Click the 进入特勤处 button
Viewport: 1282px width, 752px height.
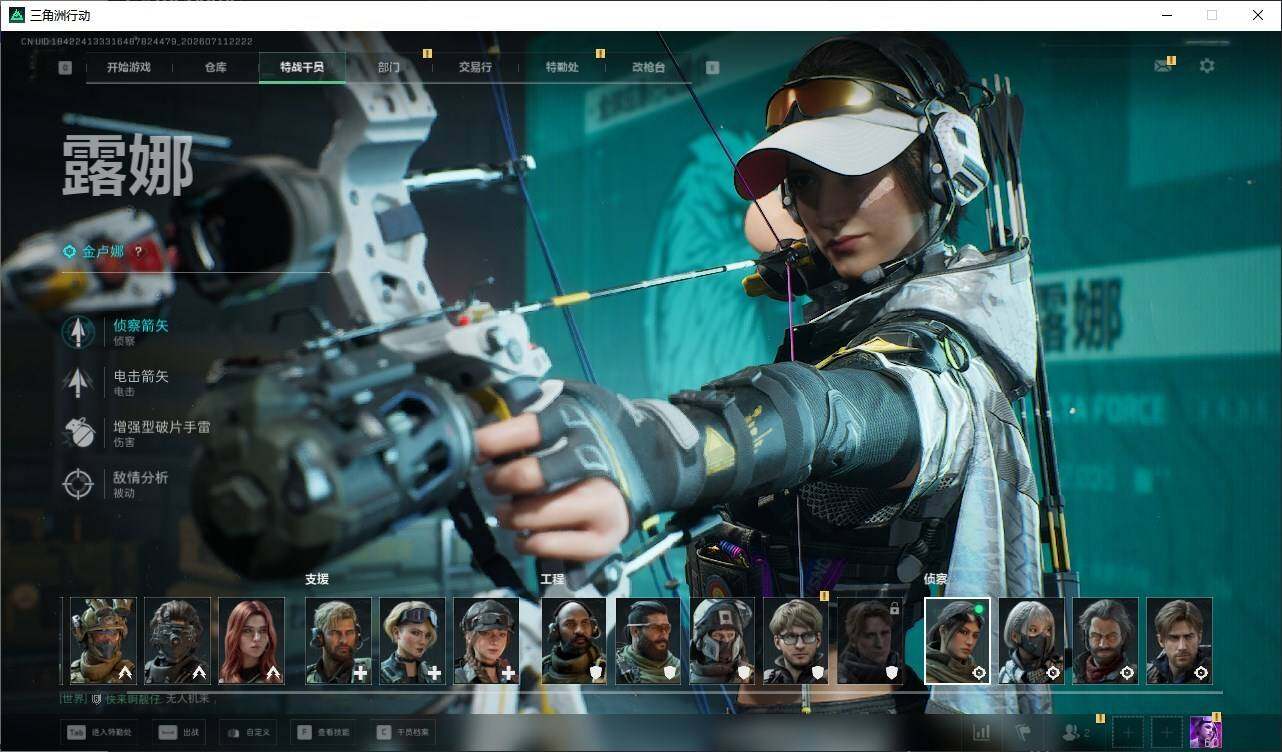click(98, 732)
